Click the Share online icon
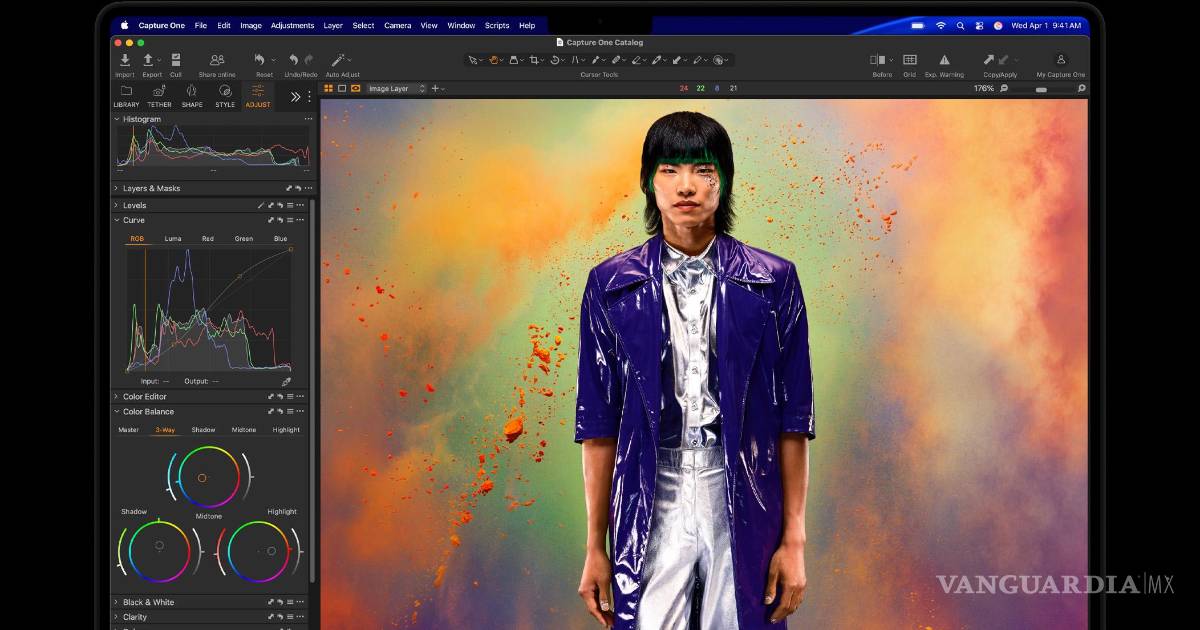 click(217, 61)
